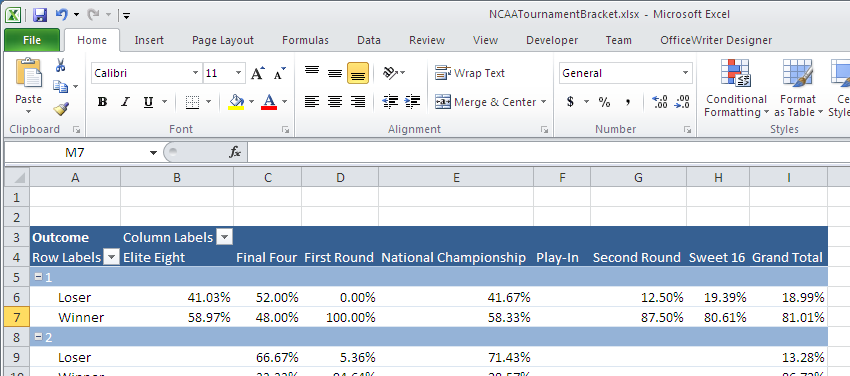Increase font size with Grow Font icon

tap(258, 73)
